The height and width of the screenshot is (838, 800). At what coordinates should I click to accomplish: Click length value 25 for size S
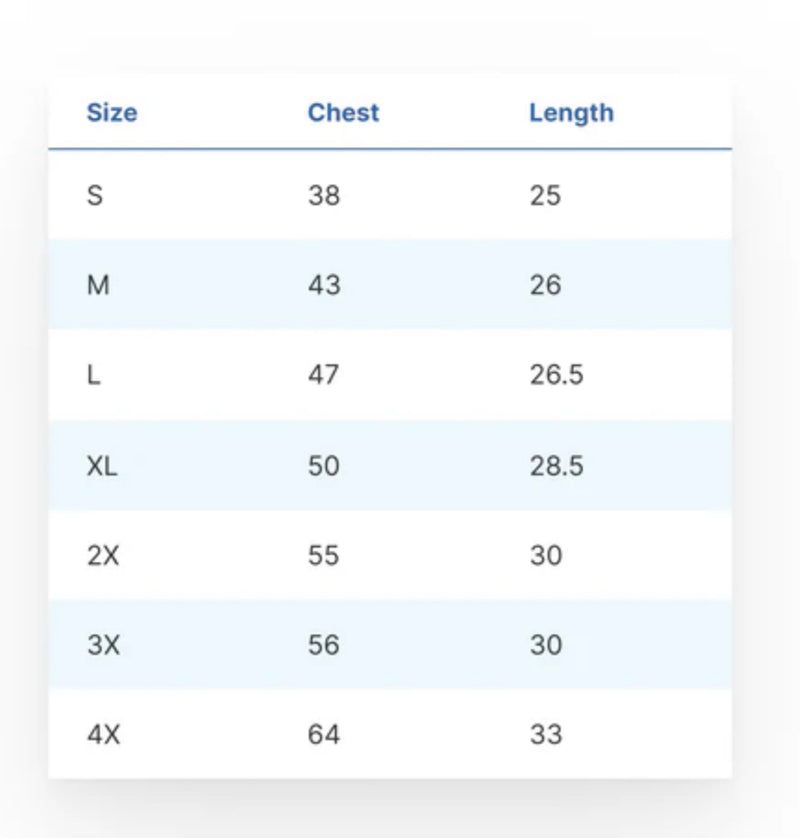point(545,195)
